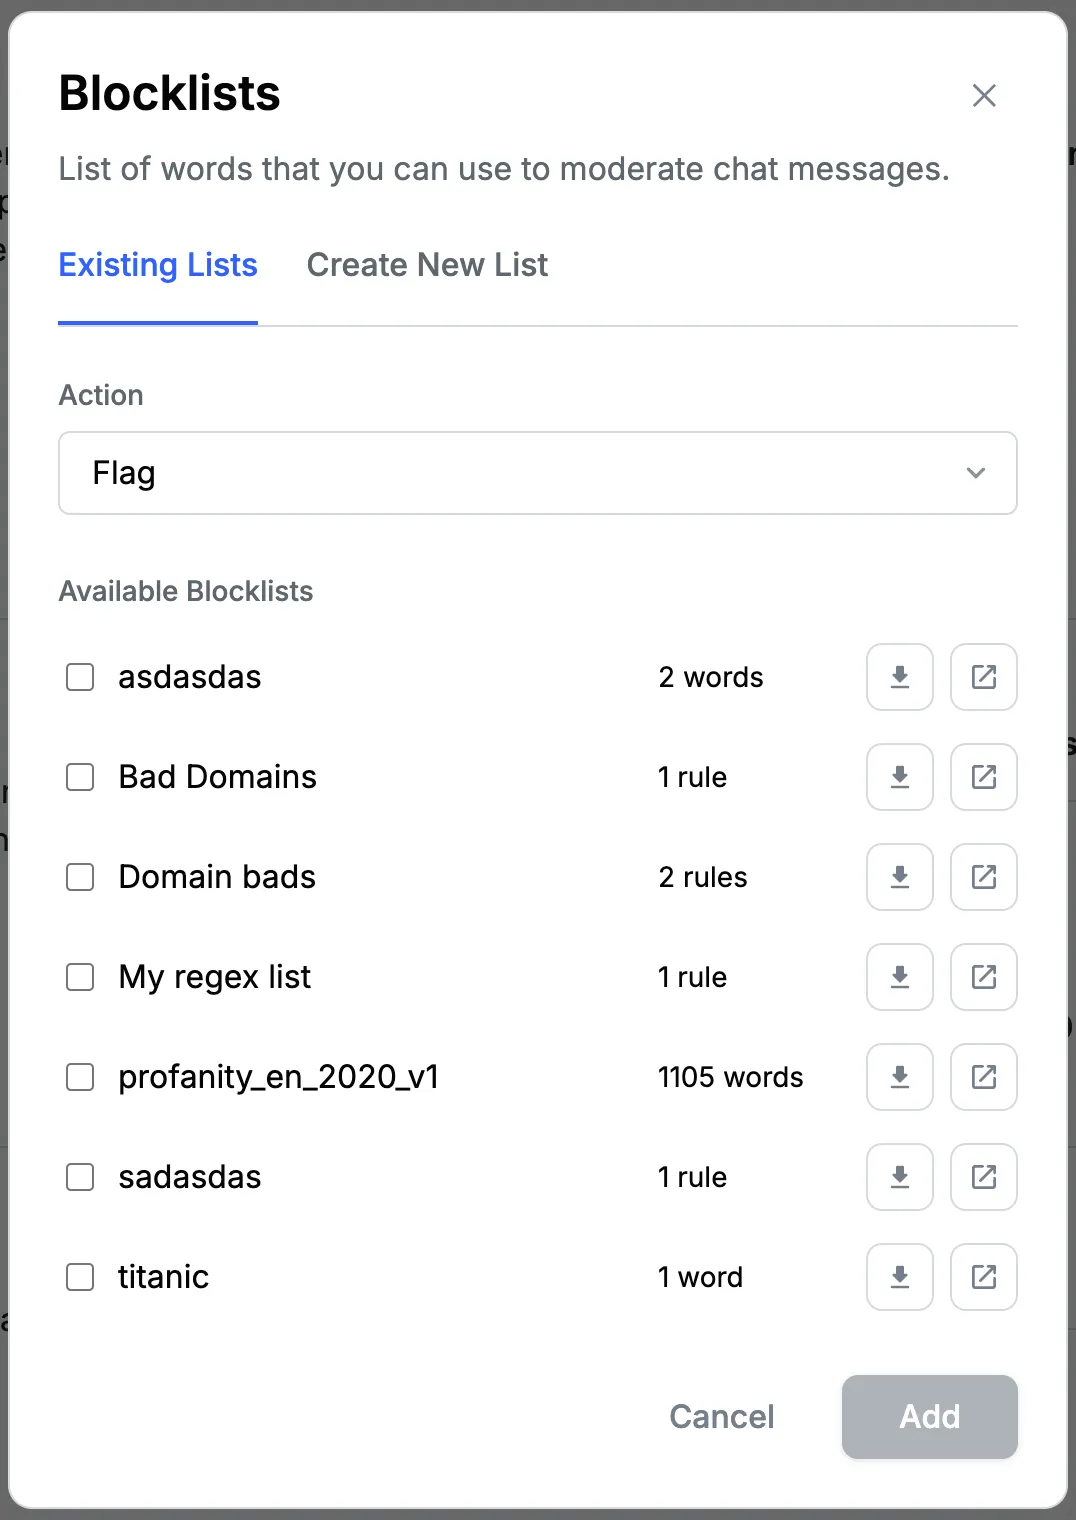
Task: Open the Bad Domains list in new view
Action: [x=983, y=777]
